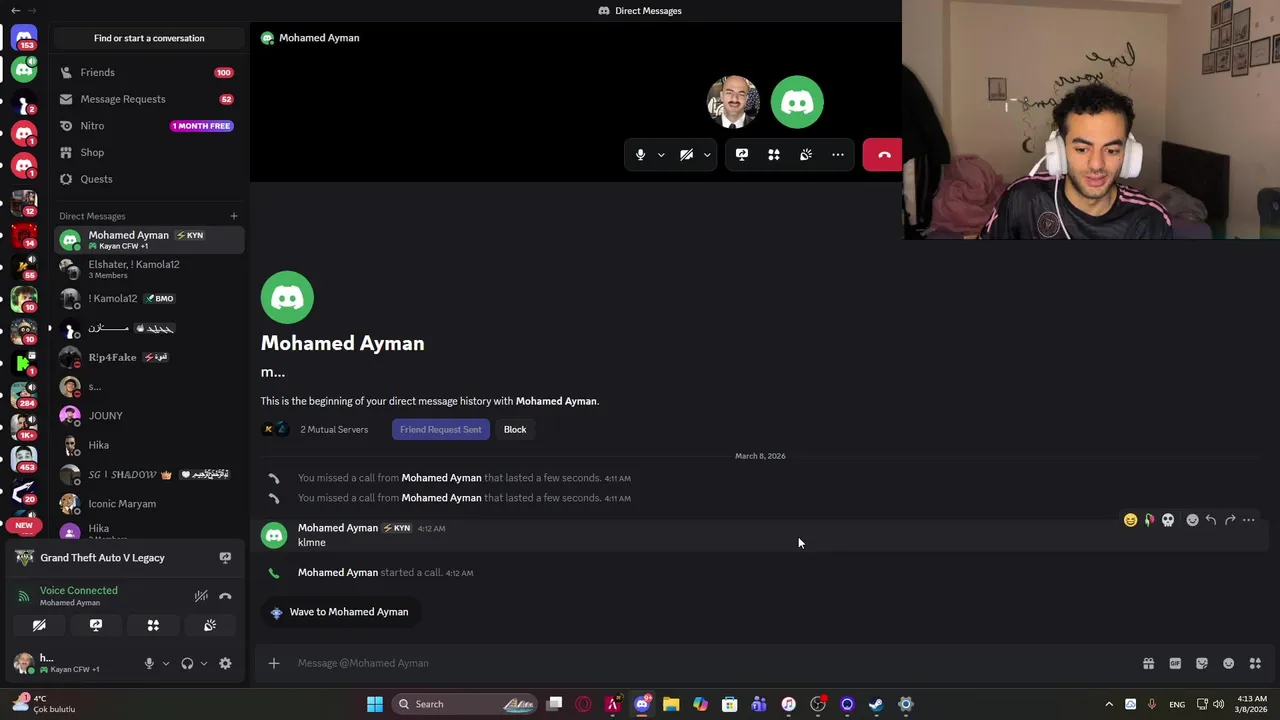This screenshot has width=1280, height=720.
Task: Open Message Requests
Action: tap(148, 99)
